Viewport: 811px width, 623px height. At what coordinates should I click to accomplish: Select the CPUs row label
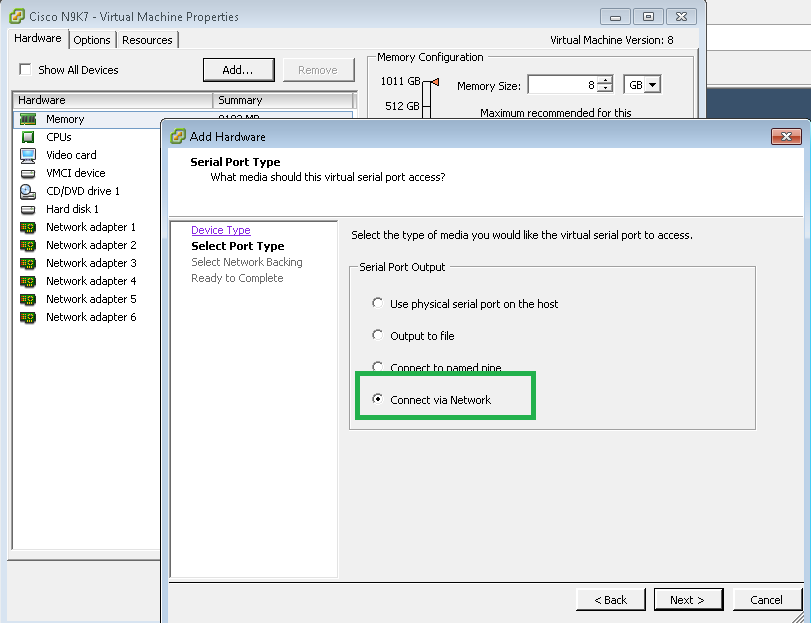pyautogui.click(x=58, y=137)
